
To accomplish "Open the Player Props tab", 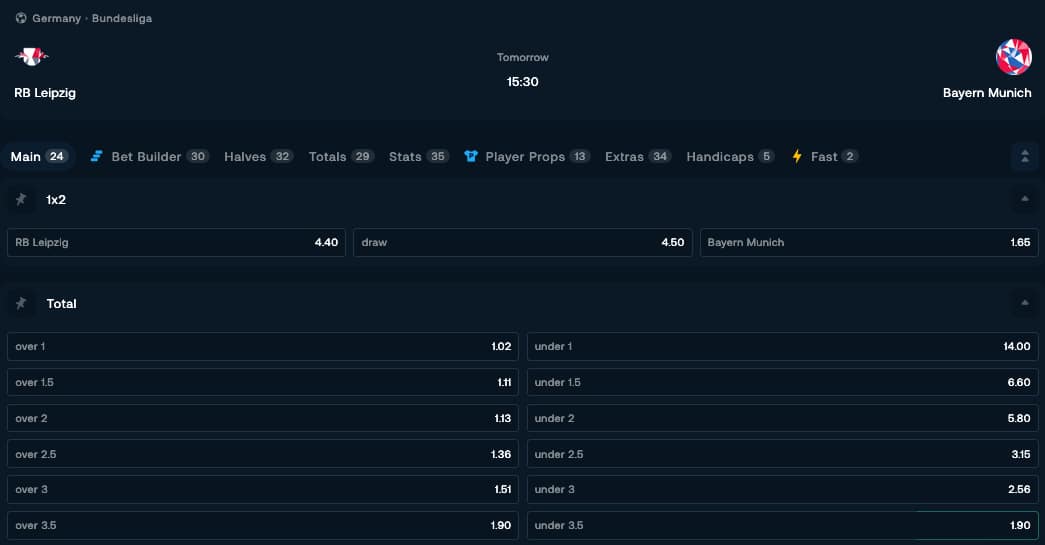I will (x=527, y=157).
